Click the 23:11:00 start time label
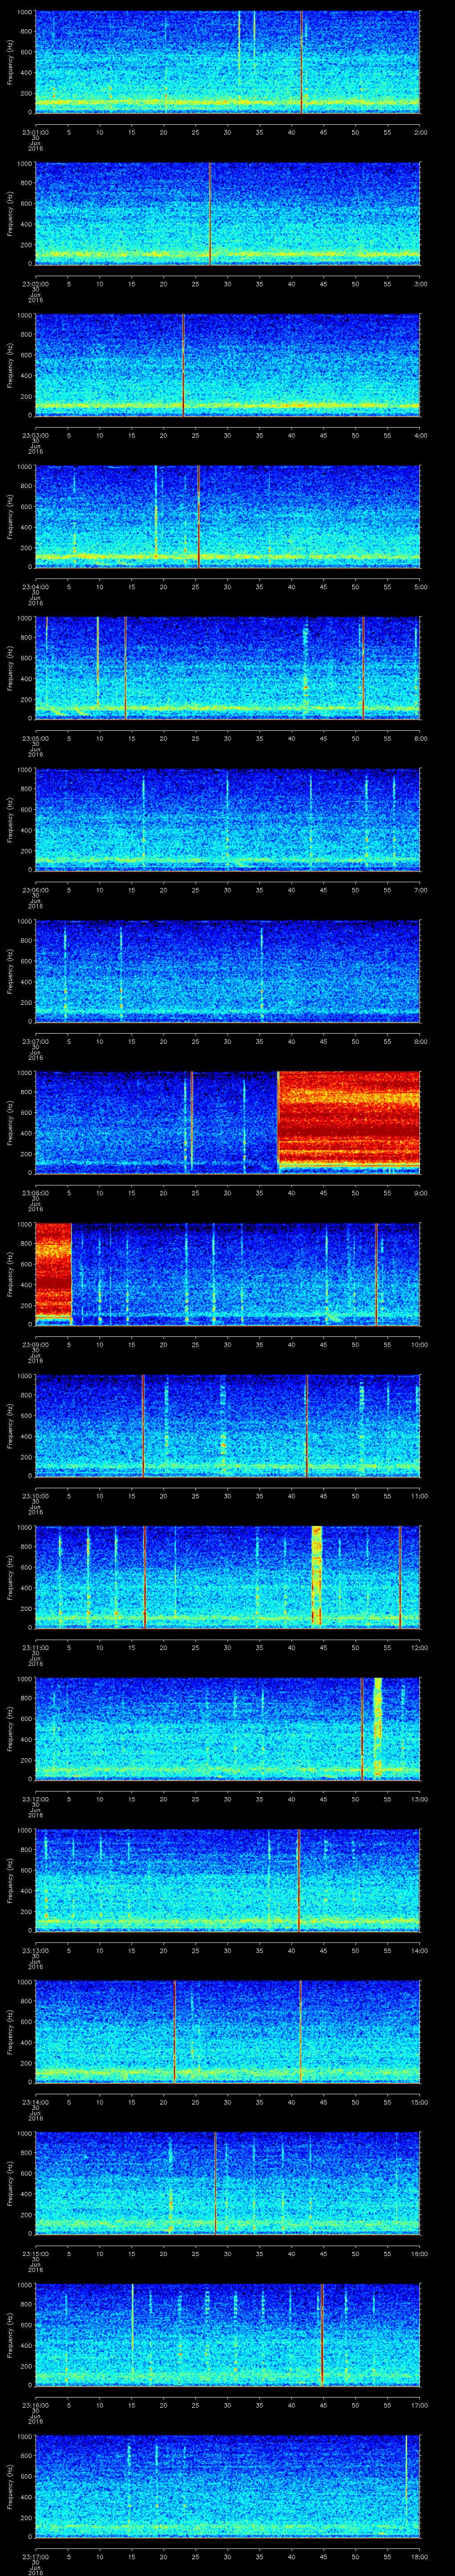 click(35, 1647)
